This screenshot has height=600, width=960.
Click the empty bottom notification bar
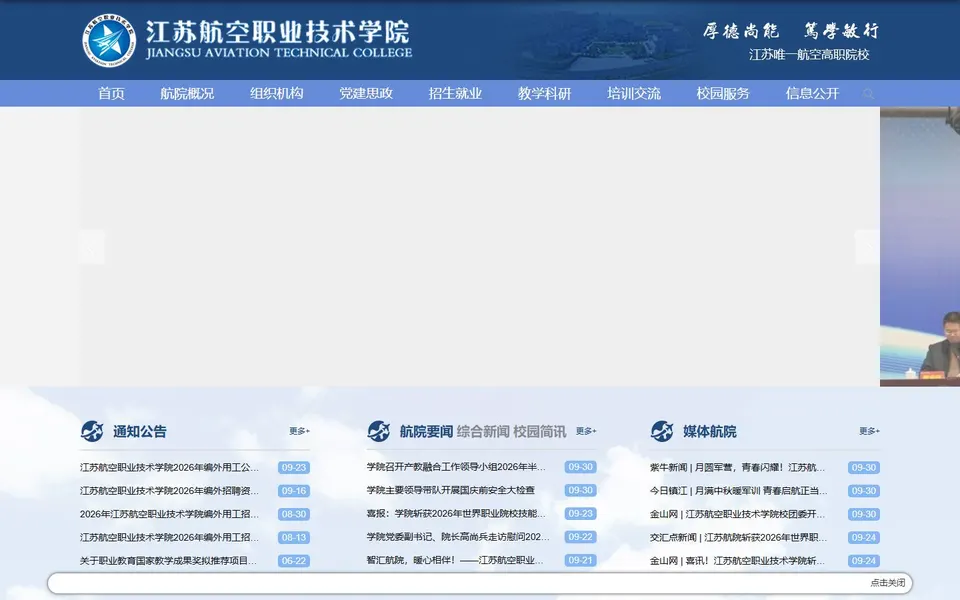pyautogui.click(x=480, y=583)
